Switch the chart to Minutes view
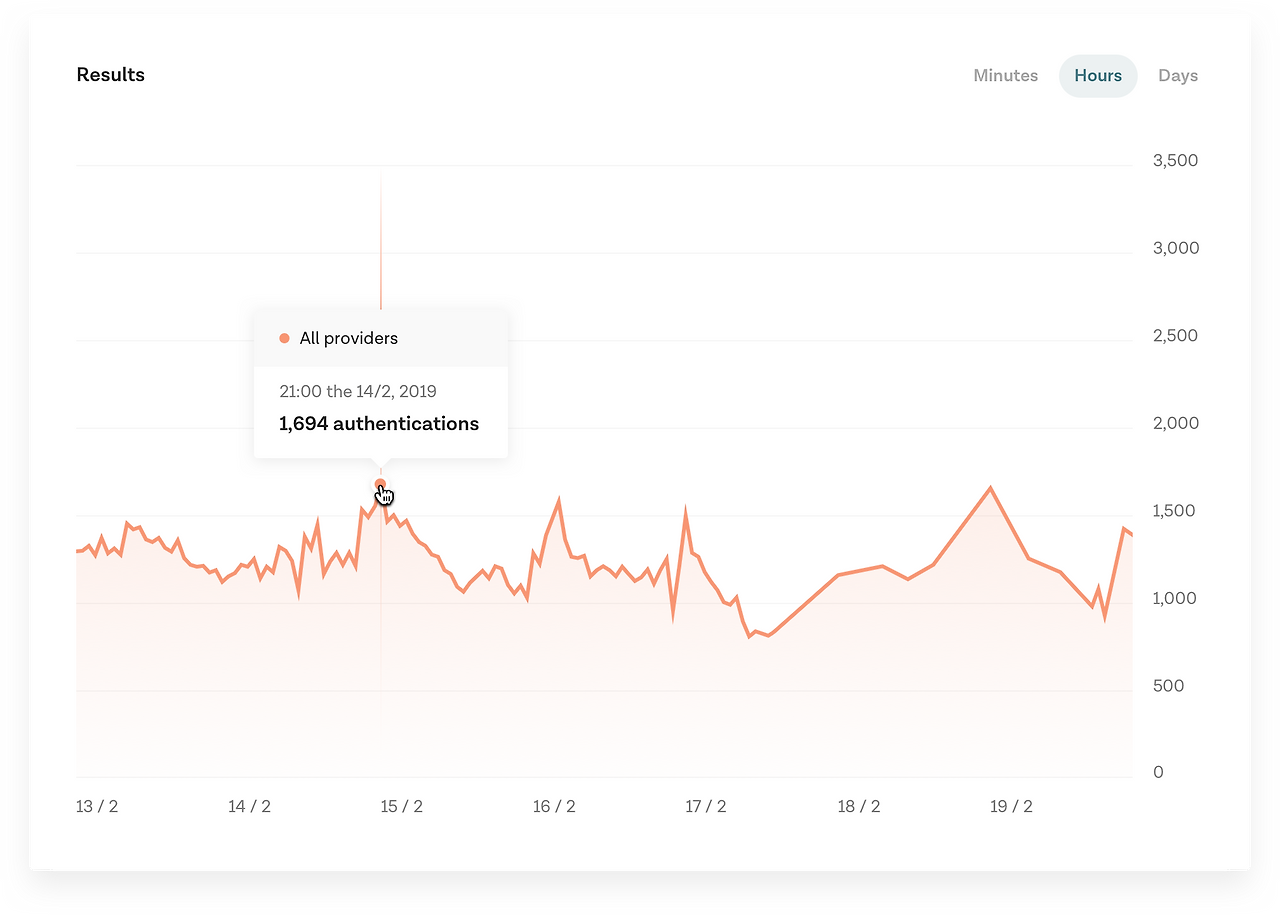Screen dimensions: 1280x915 click(x=1005, y=76)
